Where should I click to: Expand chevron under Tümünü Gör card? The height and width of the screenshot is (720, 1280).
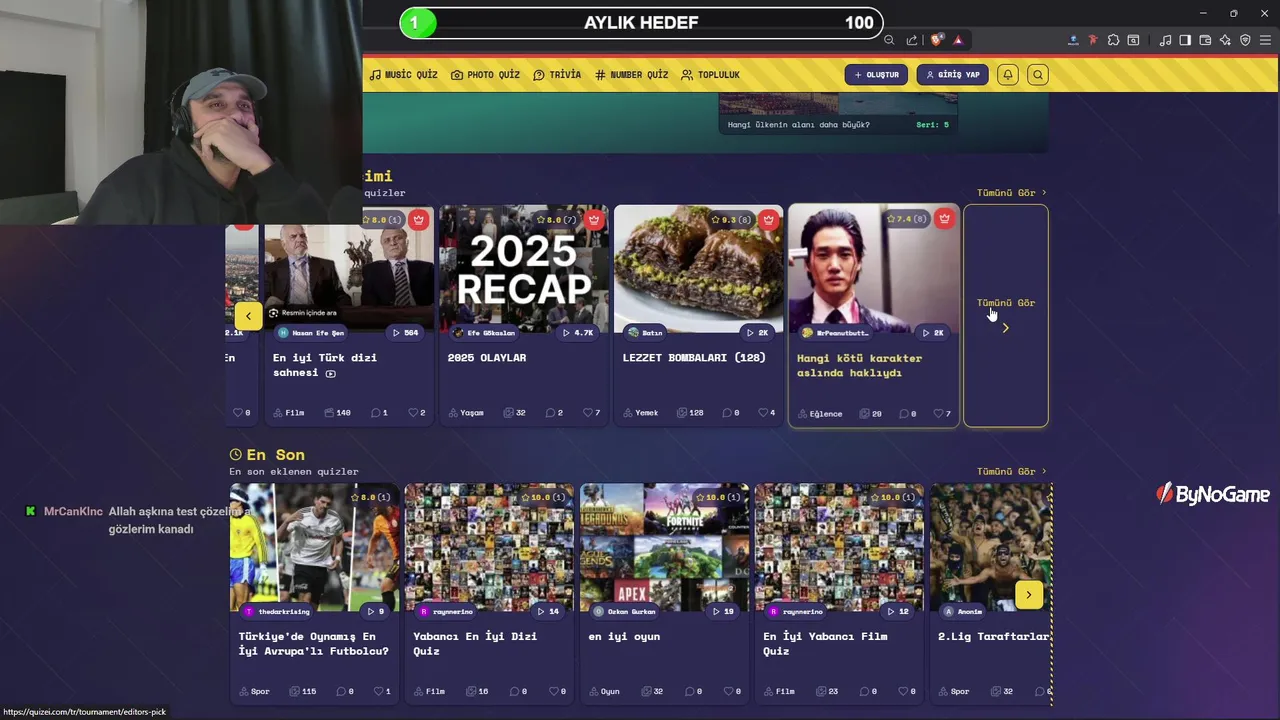tap(1005, 328)
